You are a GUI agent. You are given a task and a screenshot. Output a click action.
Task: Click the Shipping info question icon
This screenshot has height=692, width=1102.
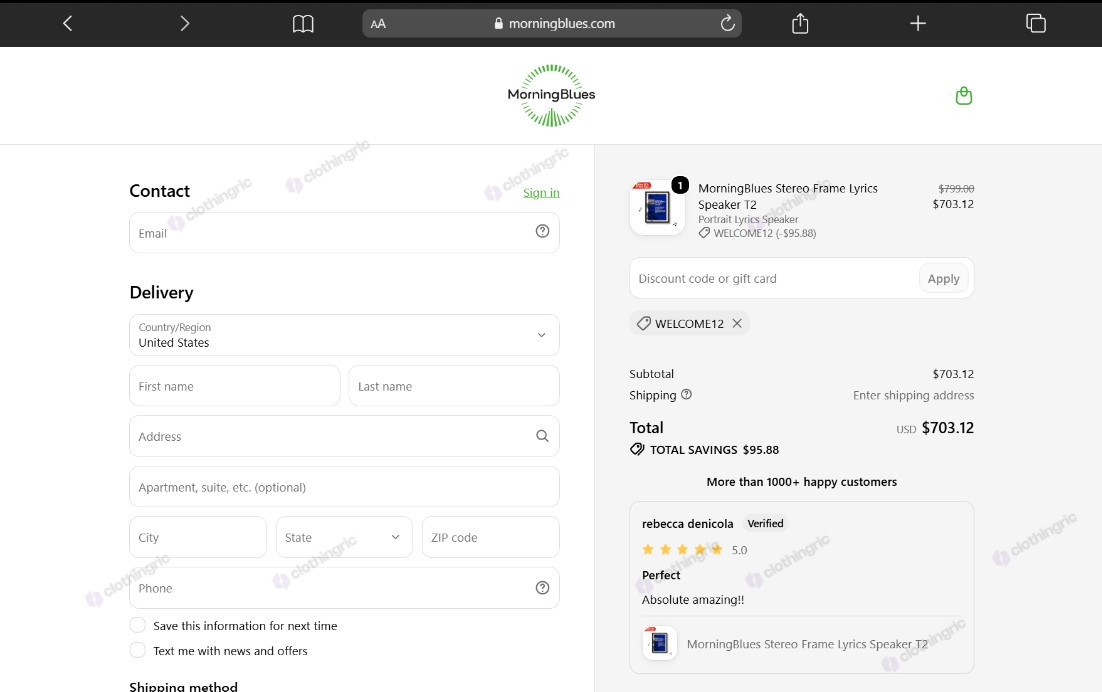[687, 394]
